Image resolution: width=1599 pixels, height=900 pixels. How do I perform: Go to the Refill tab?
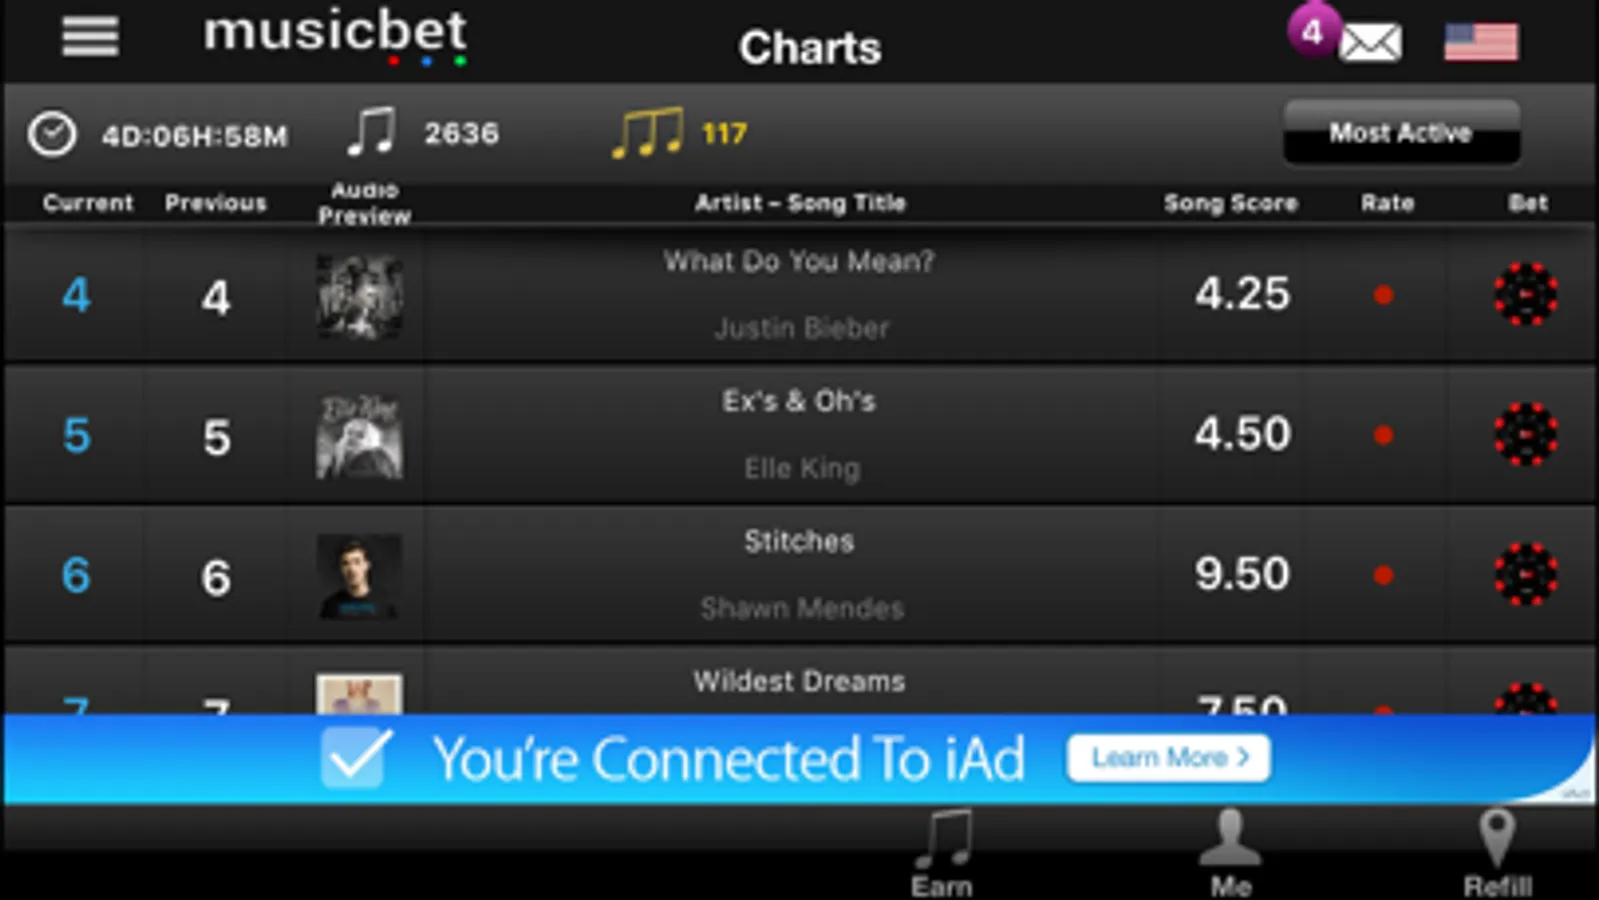tap(1497, 853)
